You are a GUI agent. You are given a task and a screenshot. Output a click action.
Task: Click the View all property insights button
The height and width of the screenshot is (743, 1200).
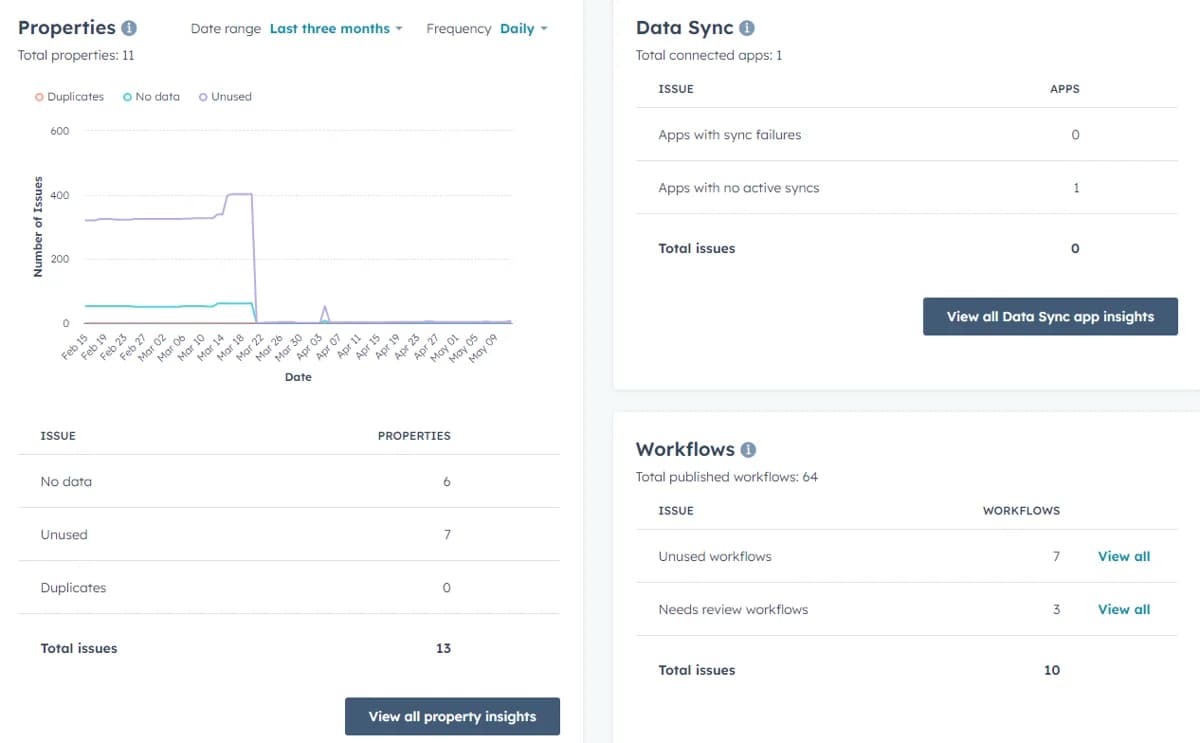click(x=452, y=716)
